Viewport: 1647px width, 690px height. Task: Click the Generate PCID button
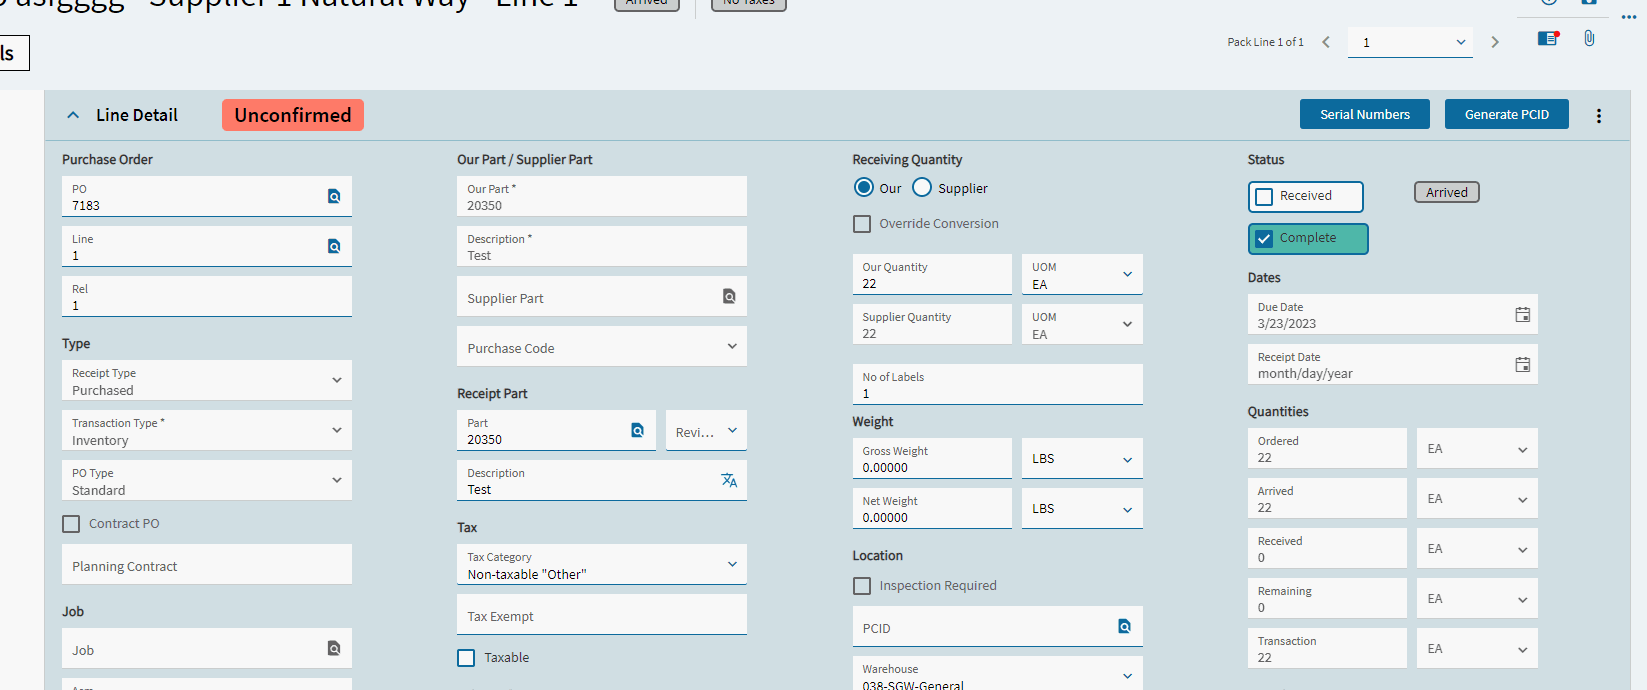[1506, 115]
